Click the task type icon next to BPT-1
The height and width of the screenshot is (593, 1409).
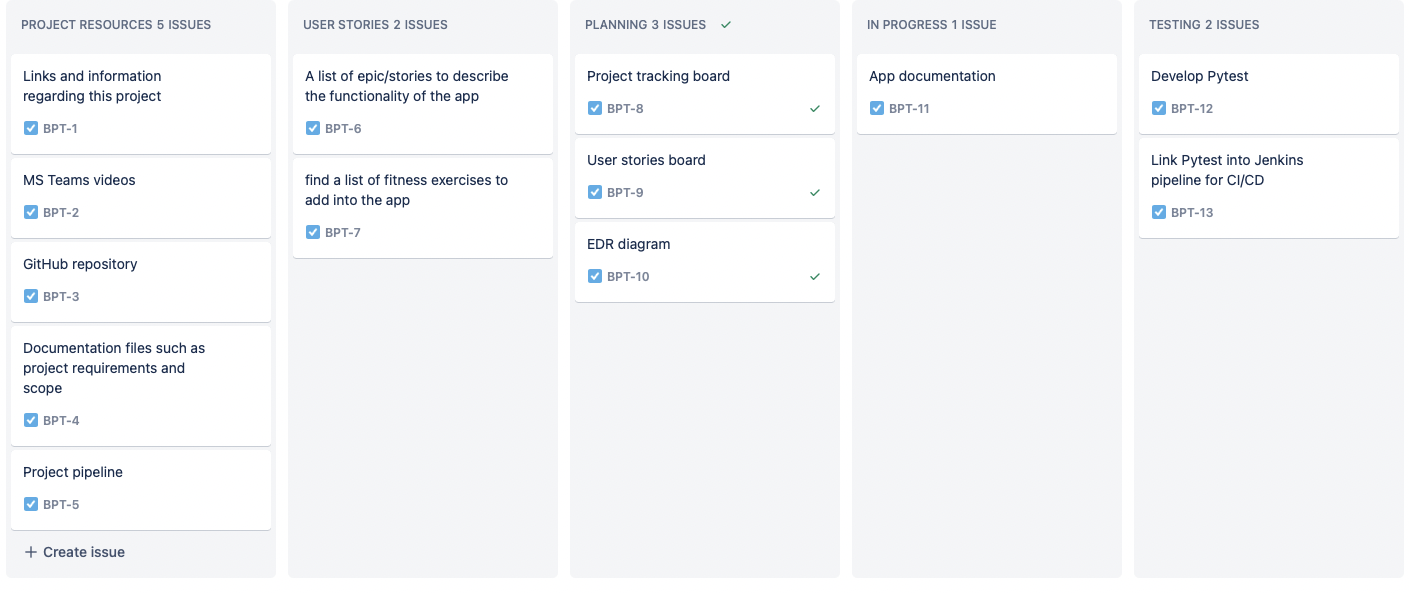click(31, 128)
